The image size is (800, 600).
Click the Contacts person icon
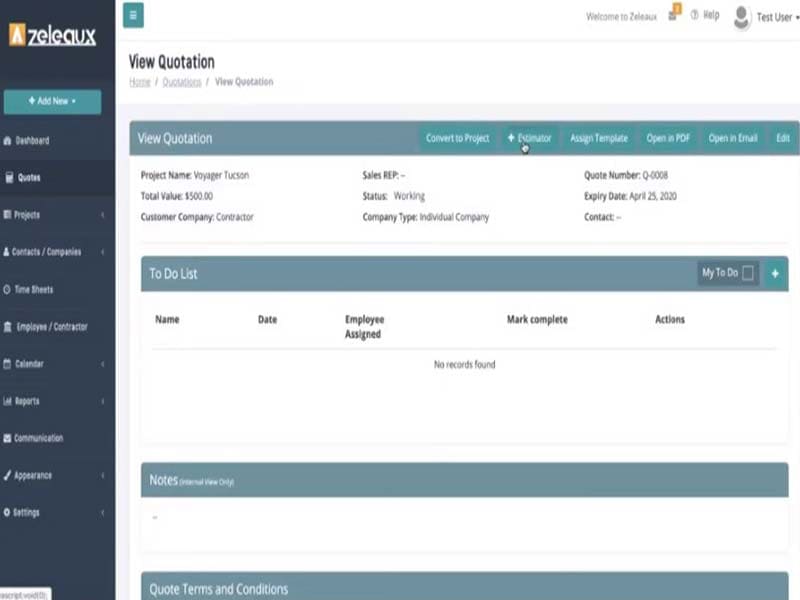point(6,252)
